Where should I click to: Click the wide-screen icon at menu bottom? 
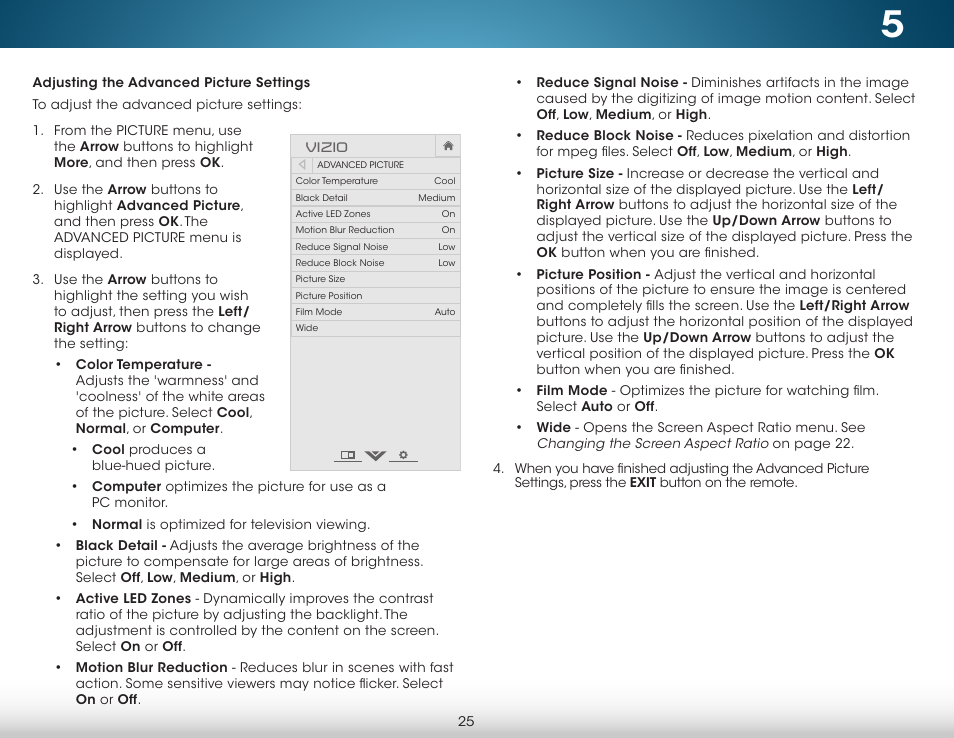[x=347, y=455]
